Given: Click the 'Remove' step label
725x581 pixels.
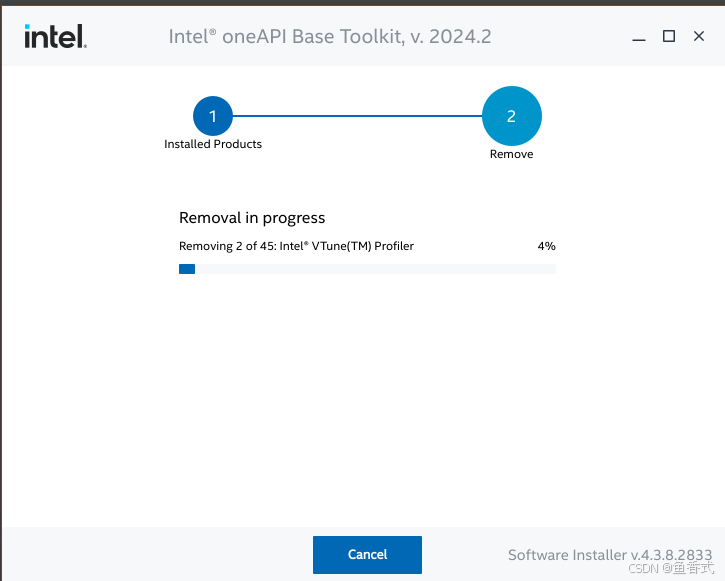Looking at the screenshot, I should (511, 154).
